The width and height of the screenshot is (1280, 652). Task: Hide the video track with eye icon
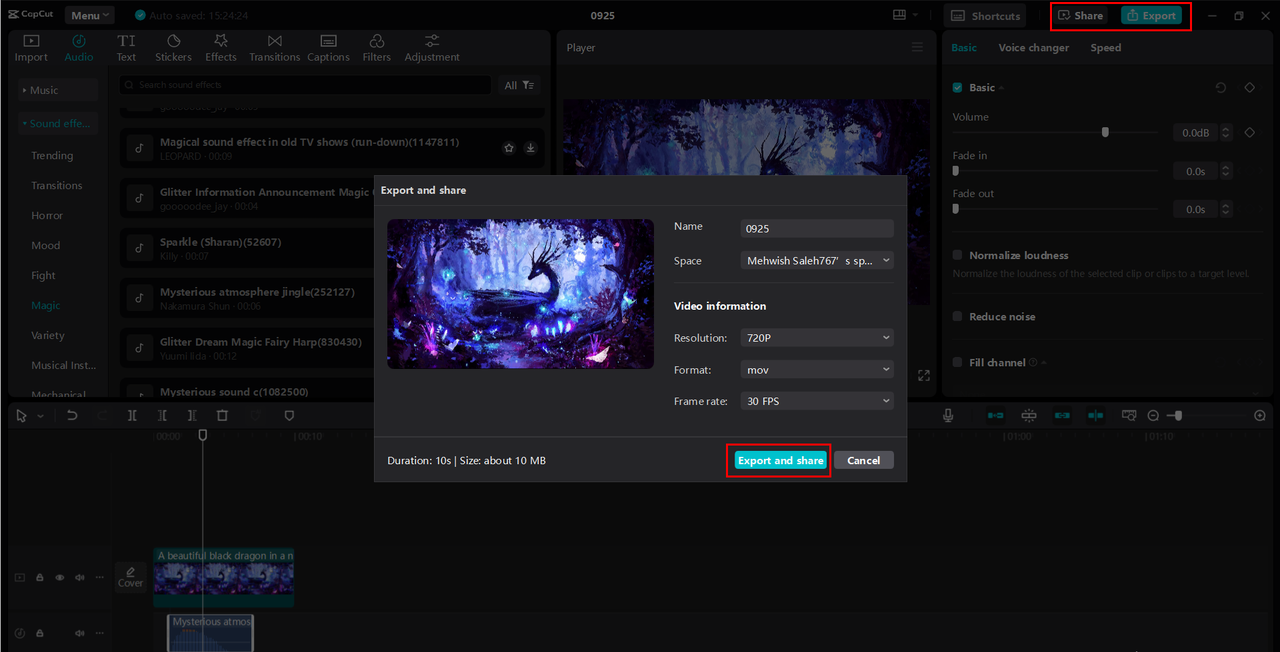click(59, 577)
